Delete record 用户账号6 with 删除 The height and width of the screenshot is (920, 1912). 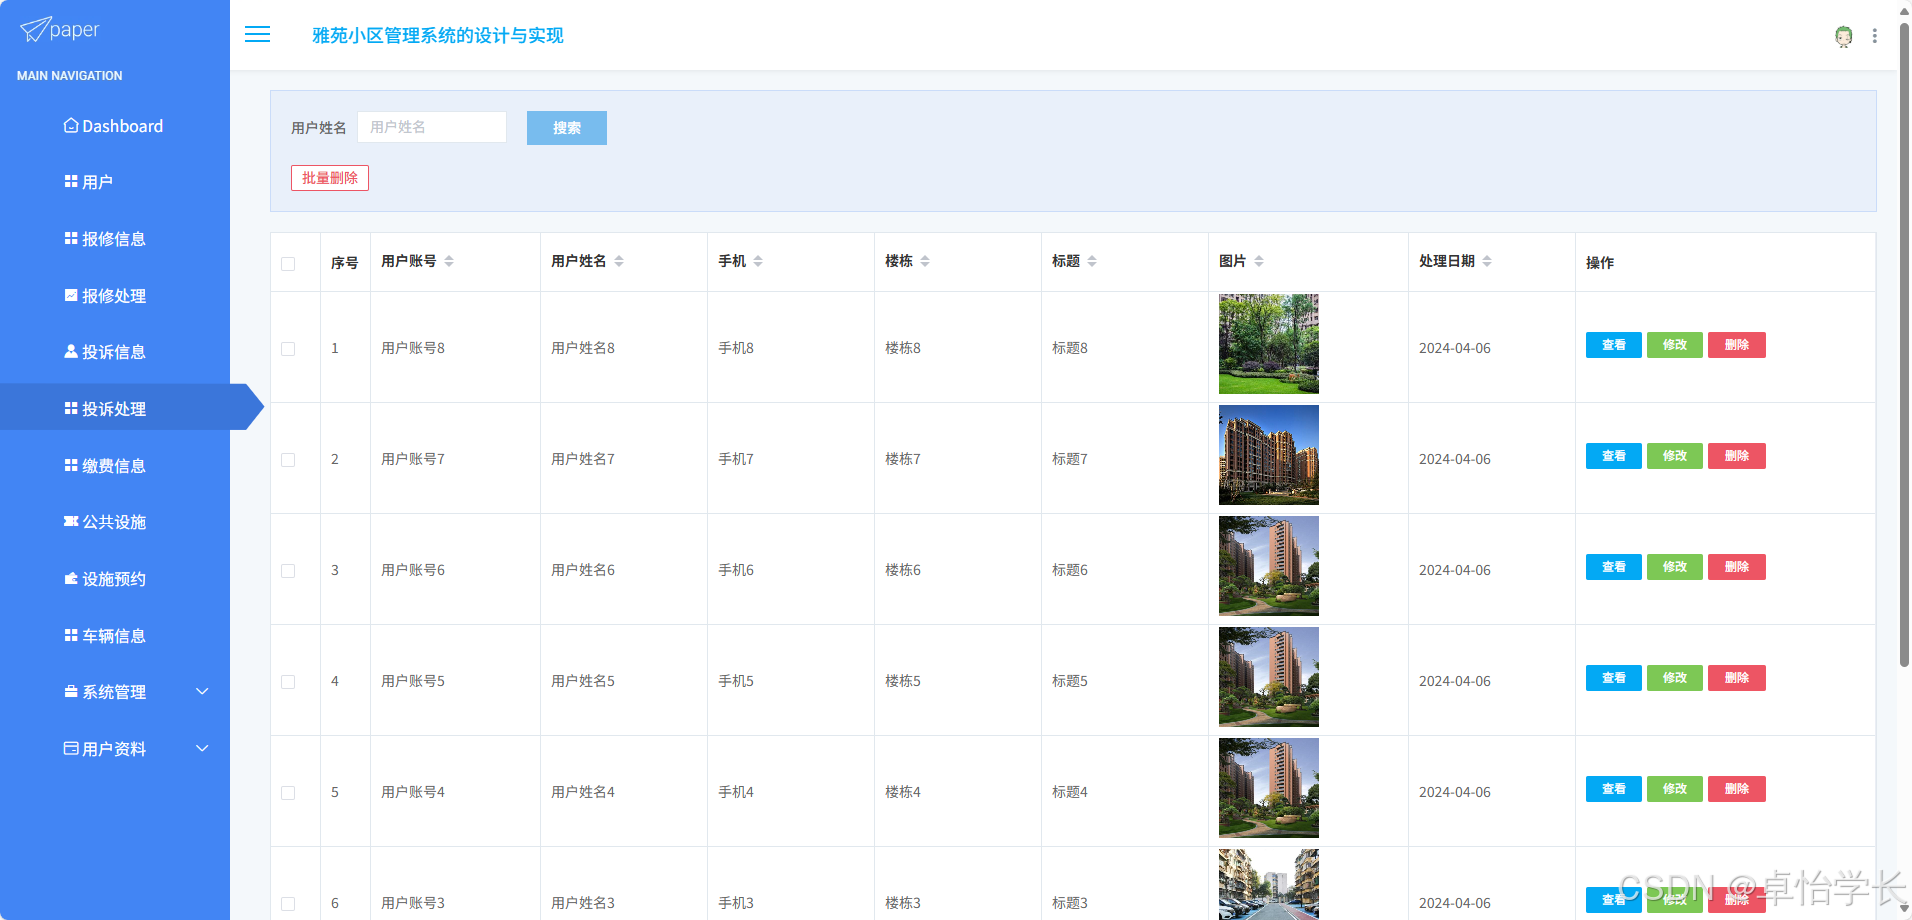pyautogui.click(x=1737, y=567)
